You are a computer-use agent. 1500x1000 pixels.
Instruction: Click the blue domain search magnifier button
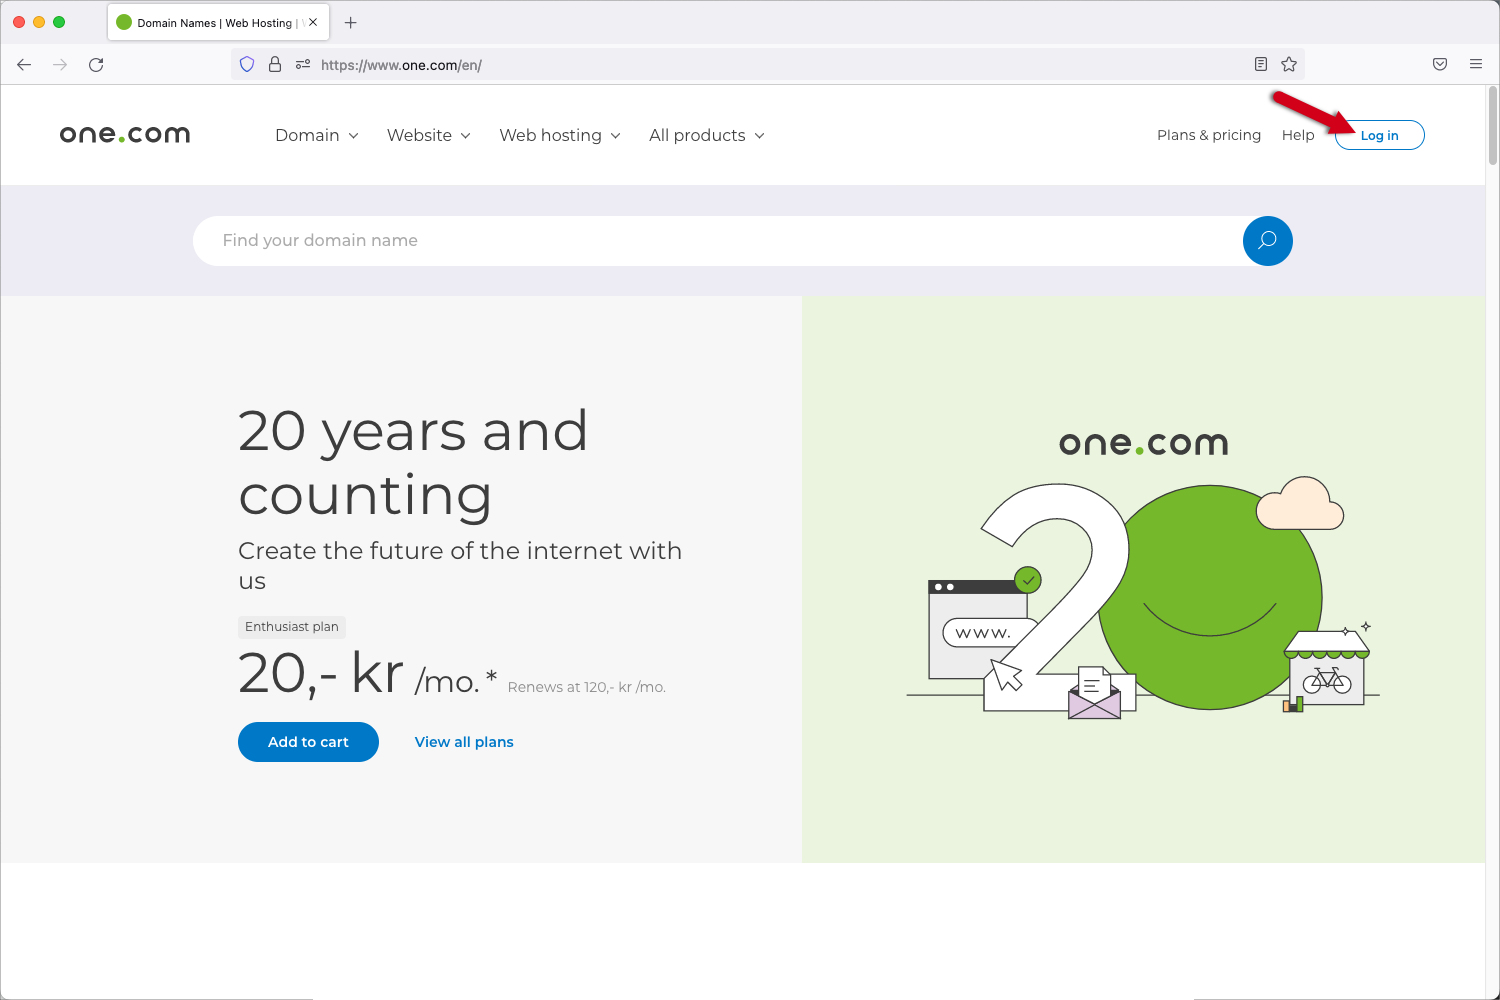(1267, 241)
